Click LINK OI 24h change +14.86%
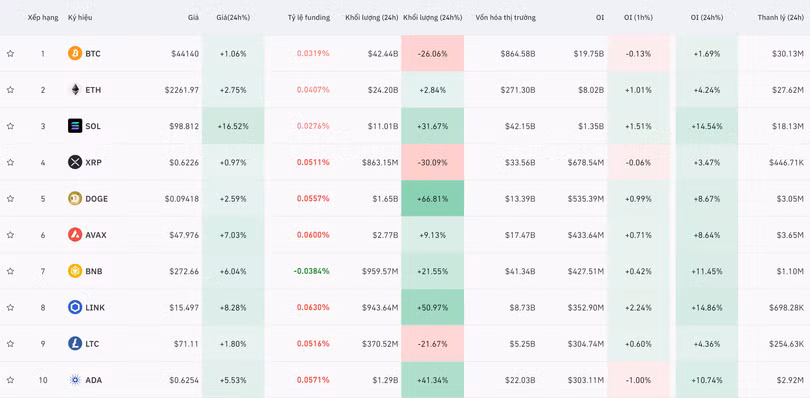Screen dimensions: 810x398 tap(707, 308)
